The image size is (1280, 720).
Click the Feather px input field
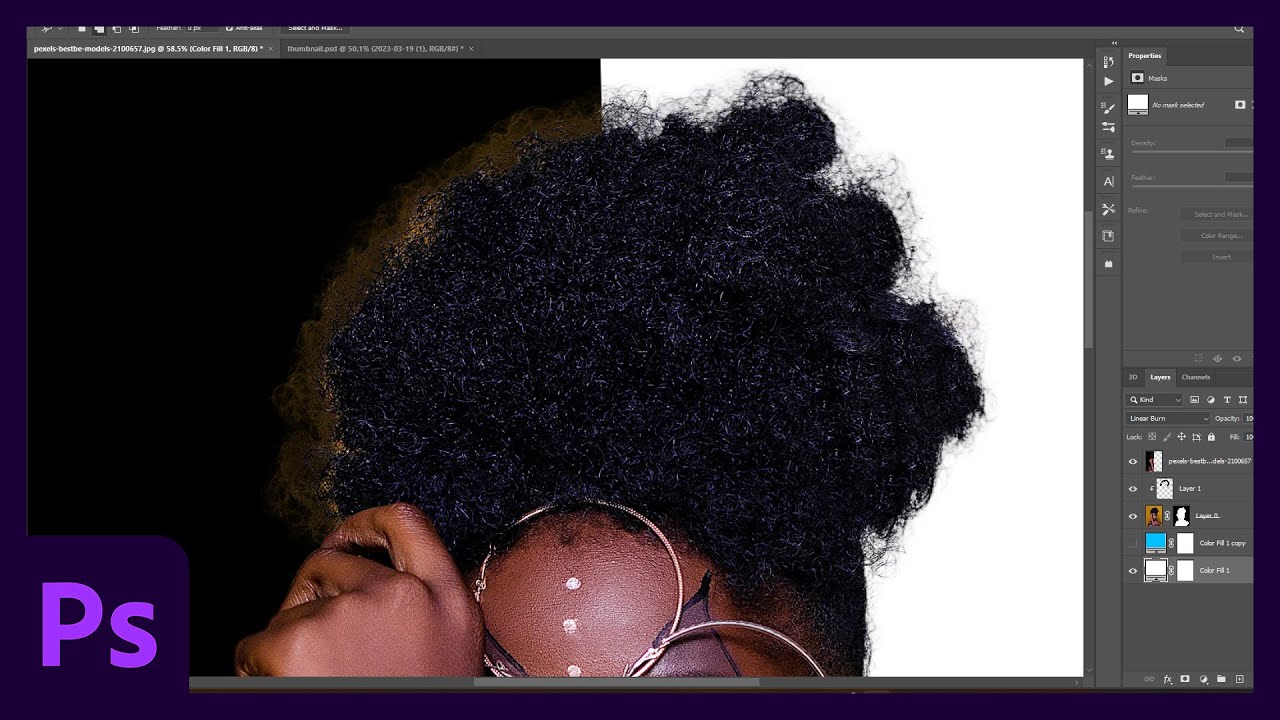tap(200, 28)
